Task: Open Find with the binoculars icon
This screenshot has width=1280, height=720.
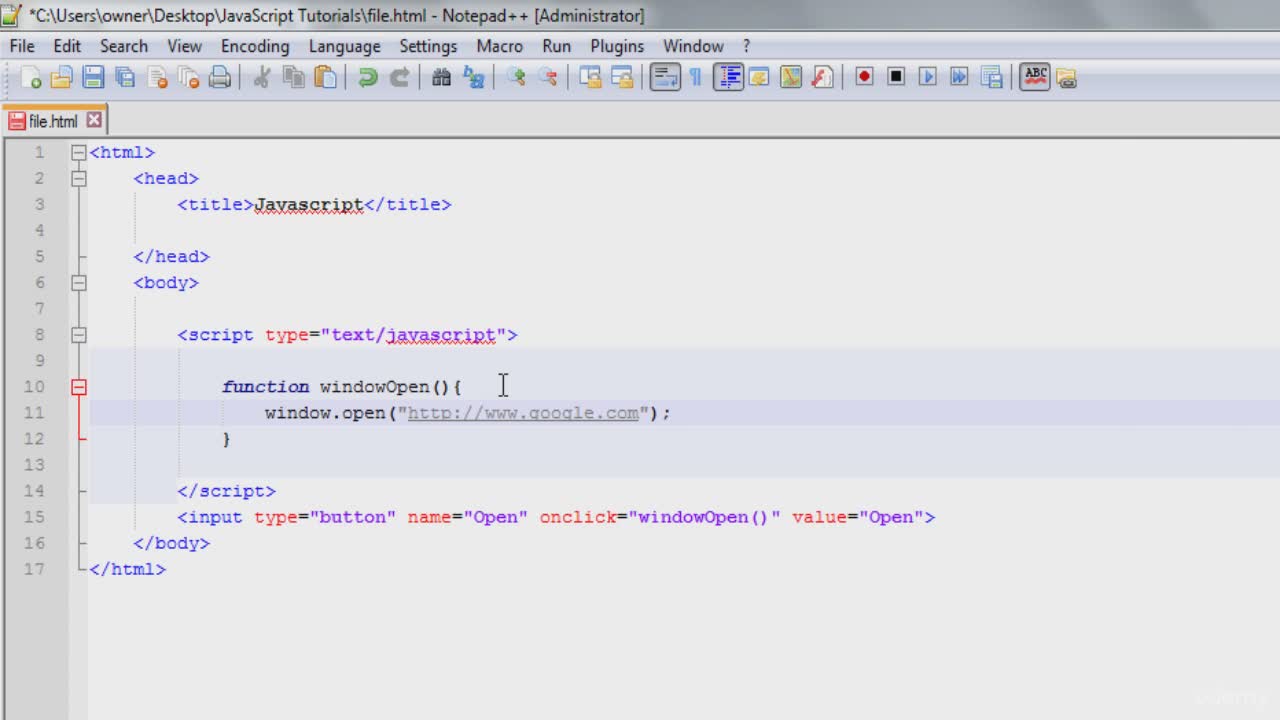Action: (441, 77)
